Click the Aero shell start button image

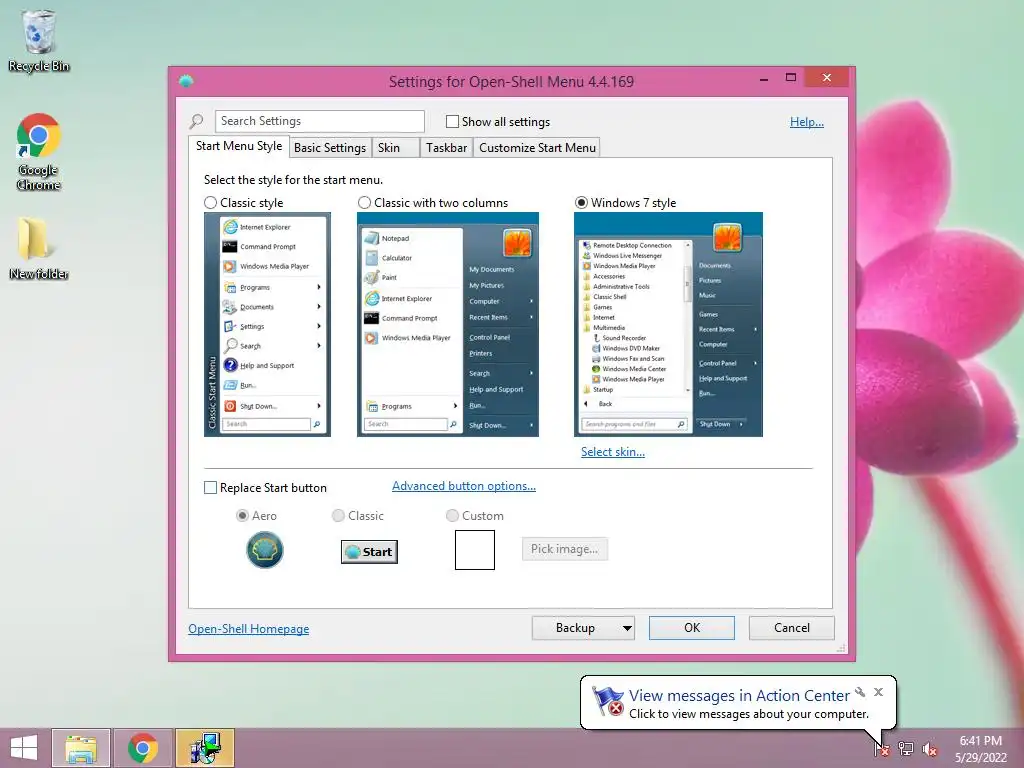coord(264,550)
